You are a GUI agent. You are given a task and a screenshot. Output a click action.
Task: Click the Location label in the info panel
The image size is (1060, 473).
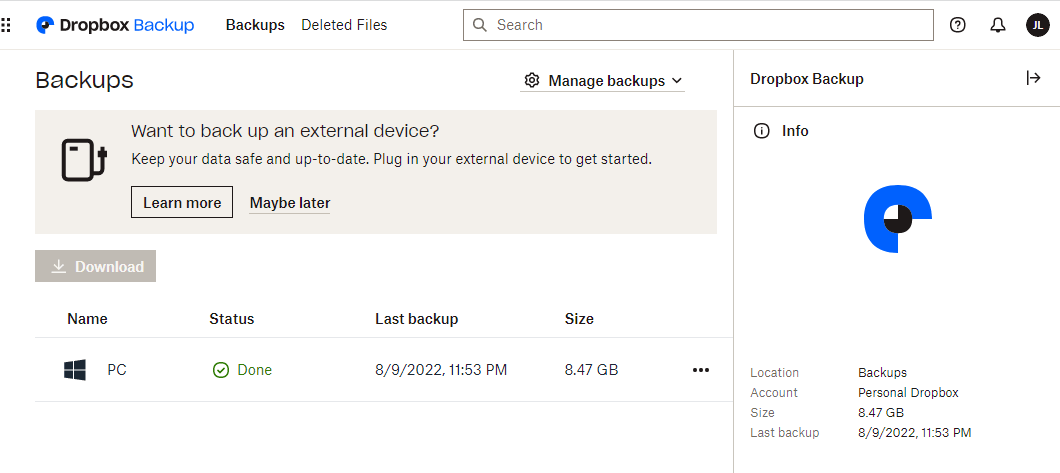pyautogui.click(x=775, y=373)
